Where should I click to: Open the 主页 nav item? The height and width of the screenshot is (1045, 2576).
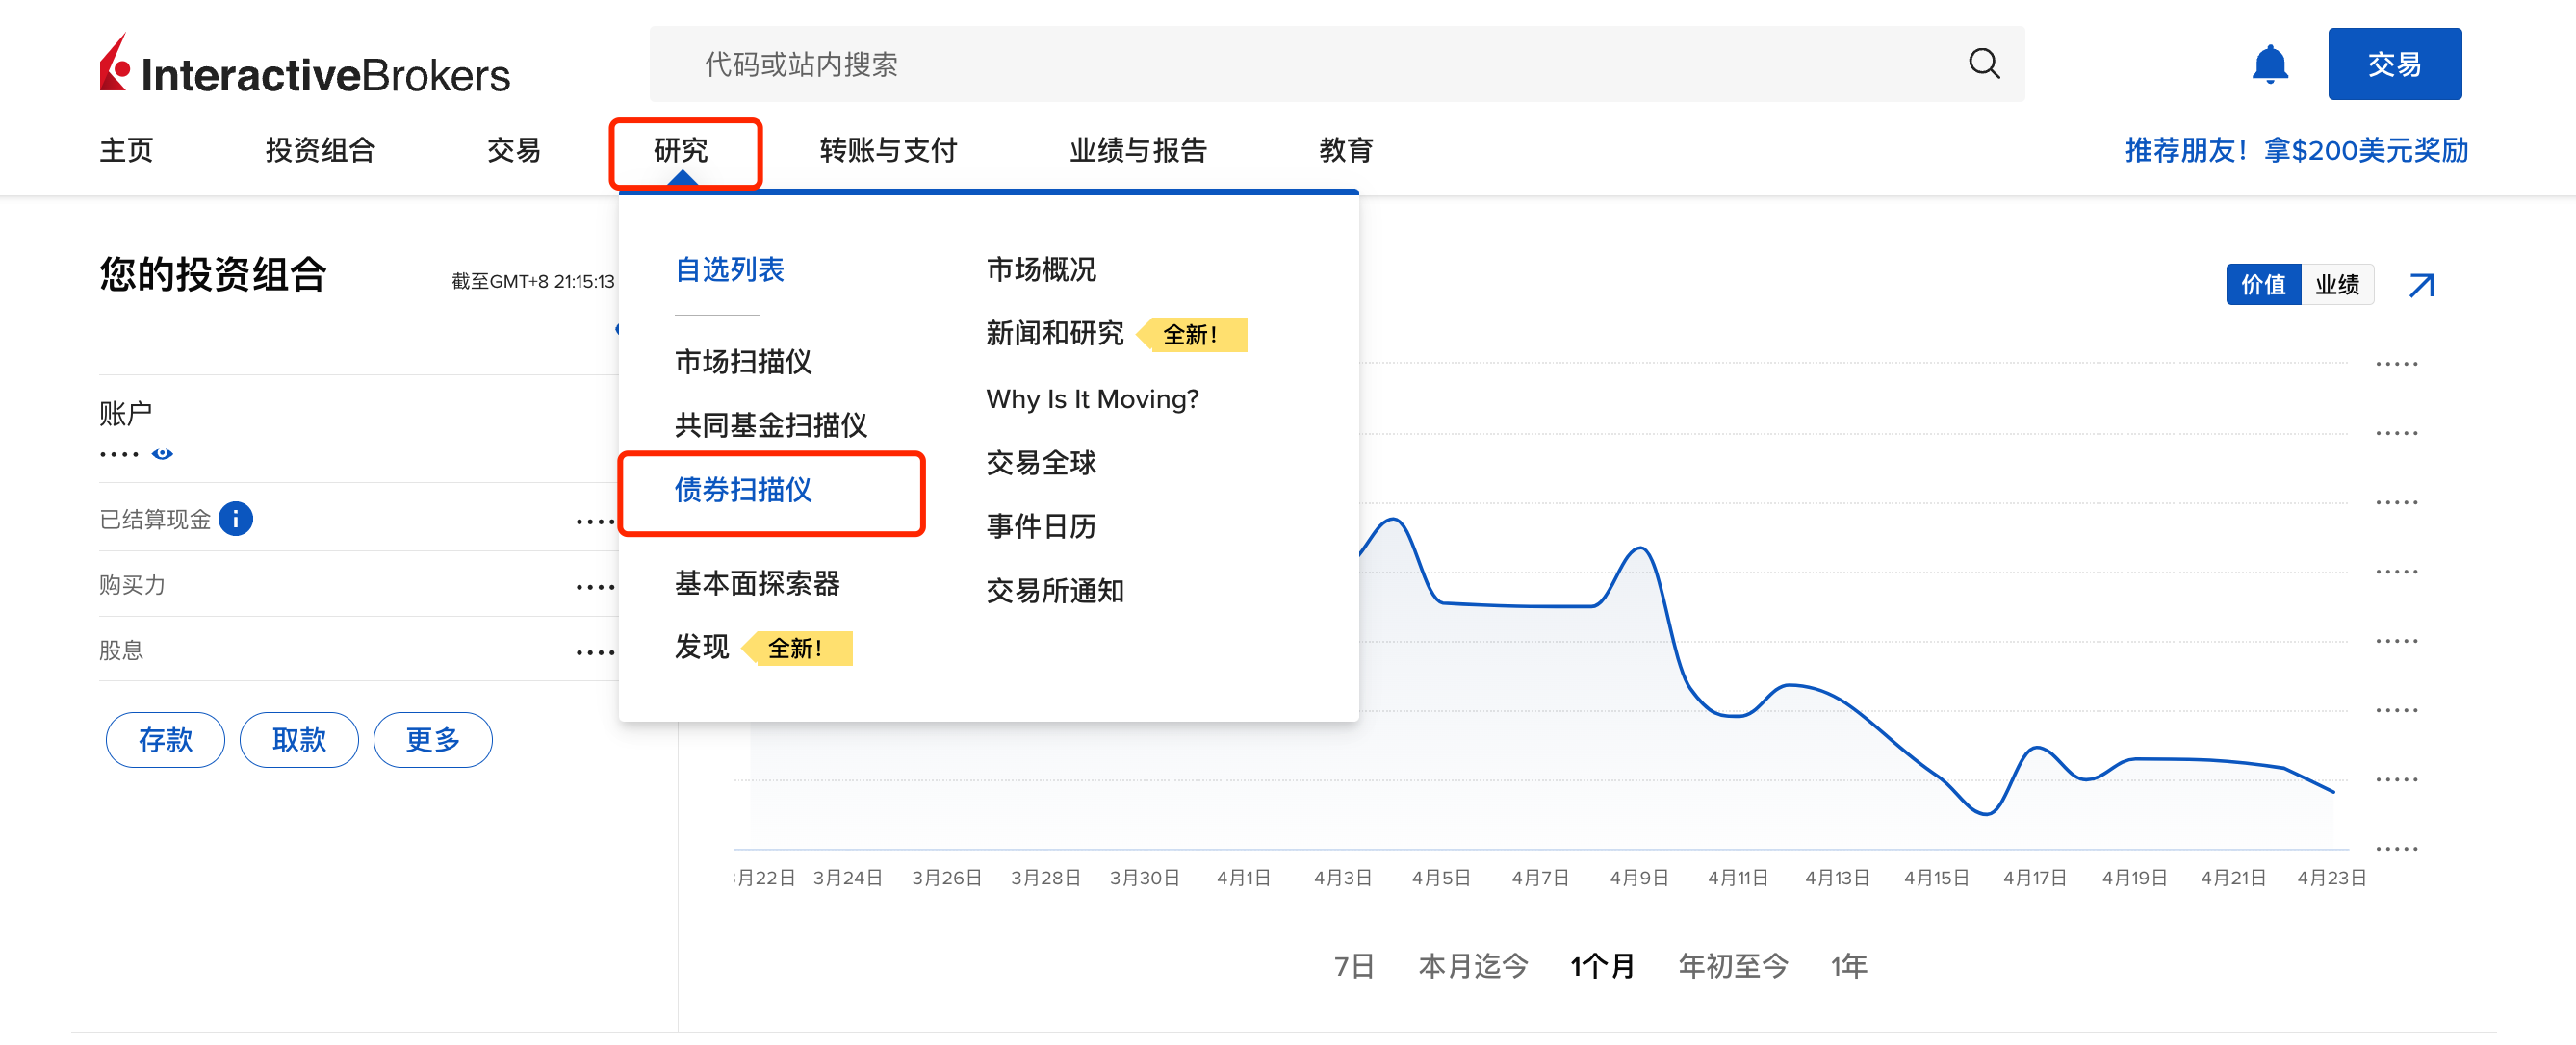pyautogui.click(x=126, y=150)
